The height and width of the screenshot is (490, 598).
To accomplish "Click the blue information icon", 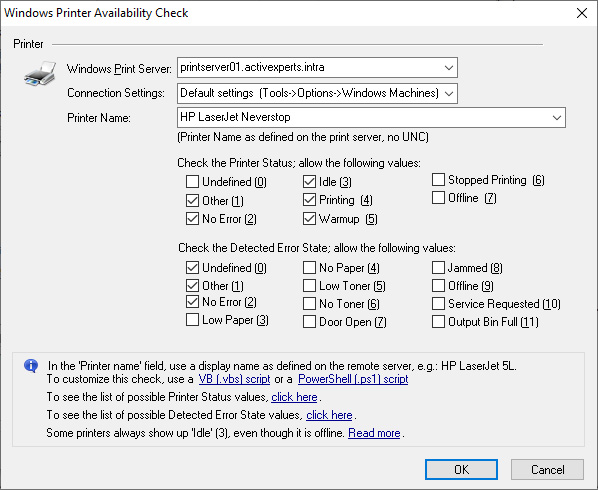I will coord(31,366).
